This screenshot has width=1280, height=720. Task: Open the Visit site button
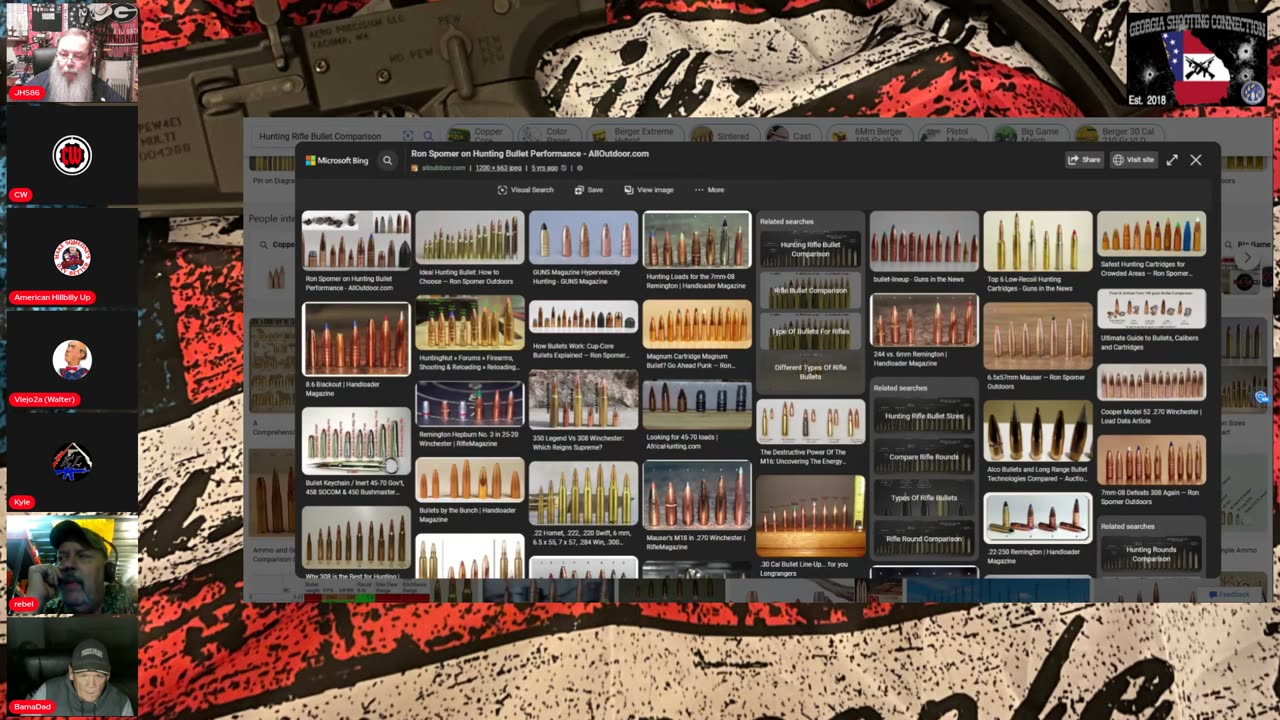[1134, 160]
